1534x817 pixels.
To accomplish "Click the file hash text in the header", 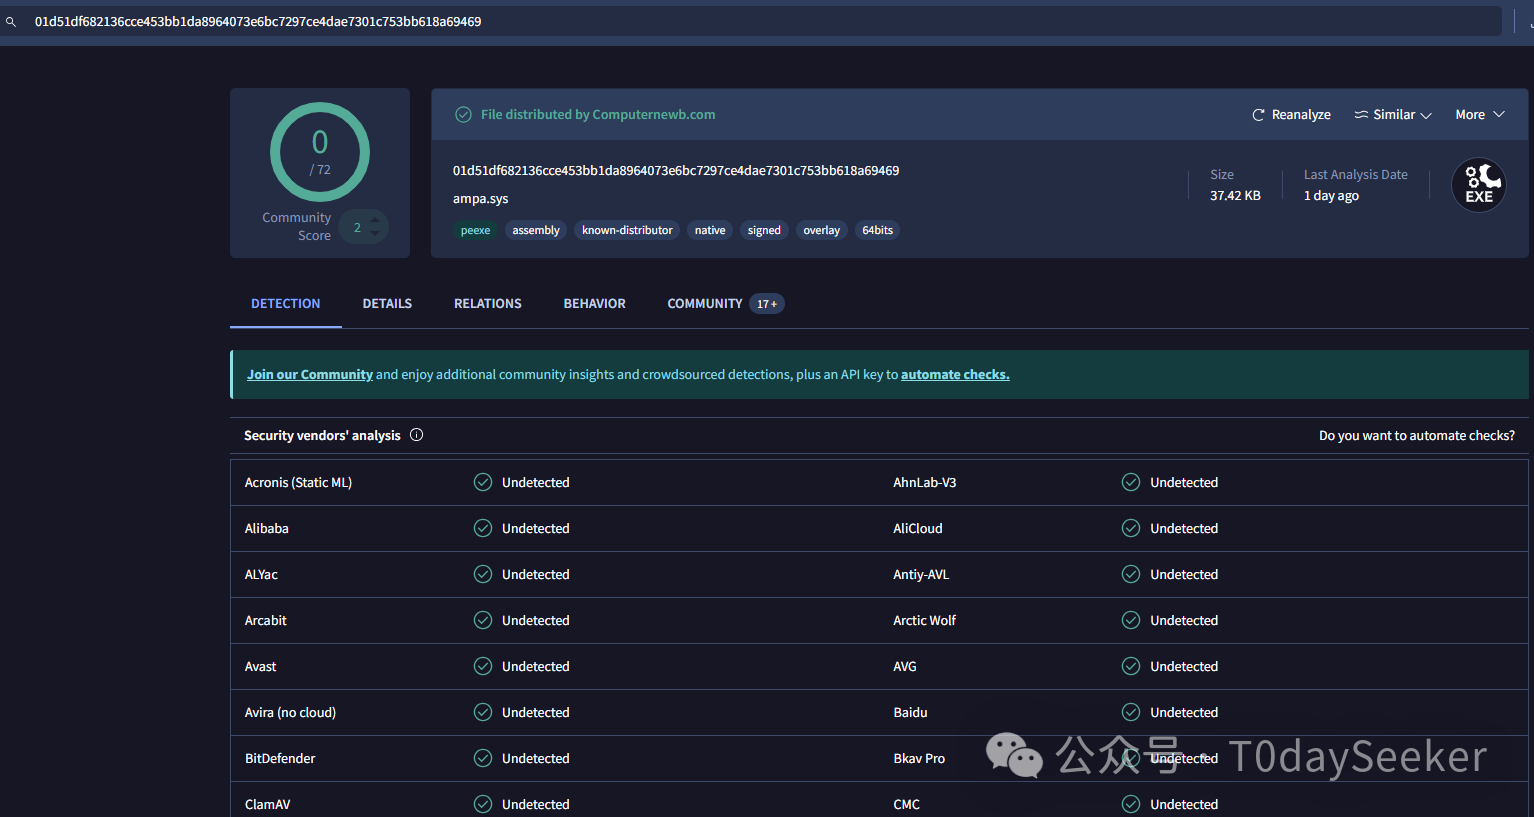I will coord(676,171).
